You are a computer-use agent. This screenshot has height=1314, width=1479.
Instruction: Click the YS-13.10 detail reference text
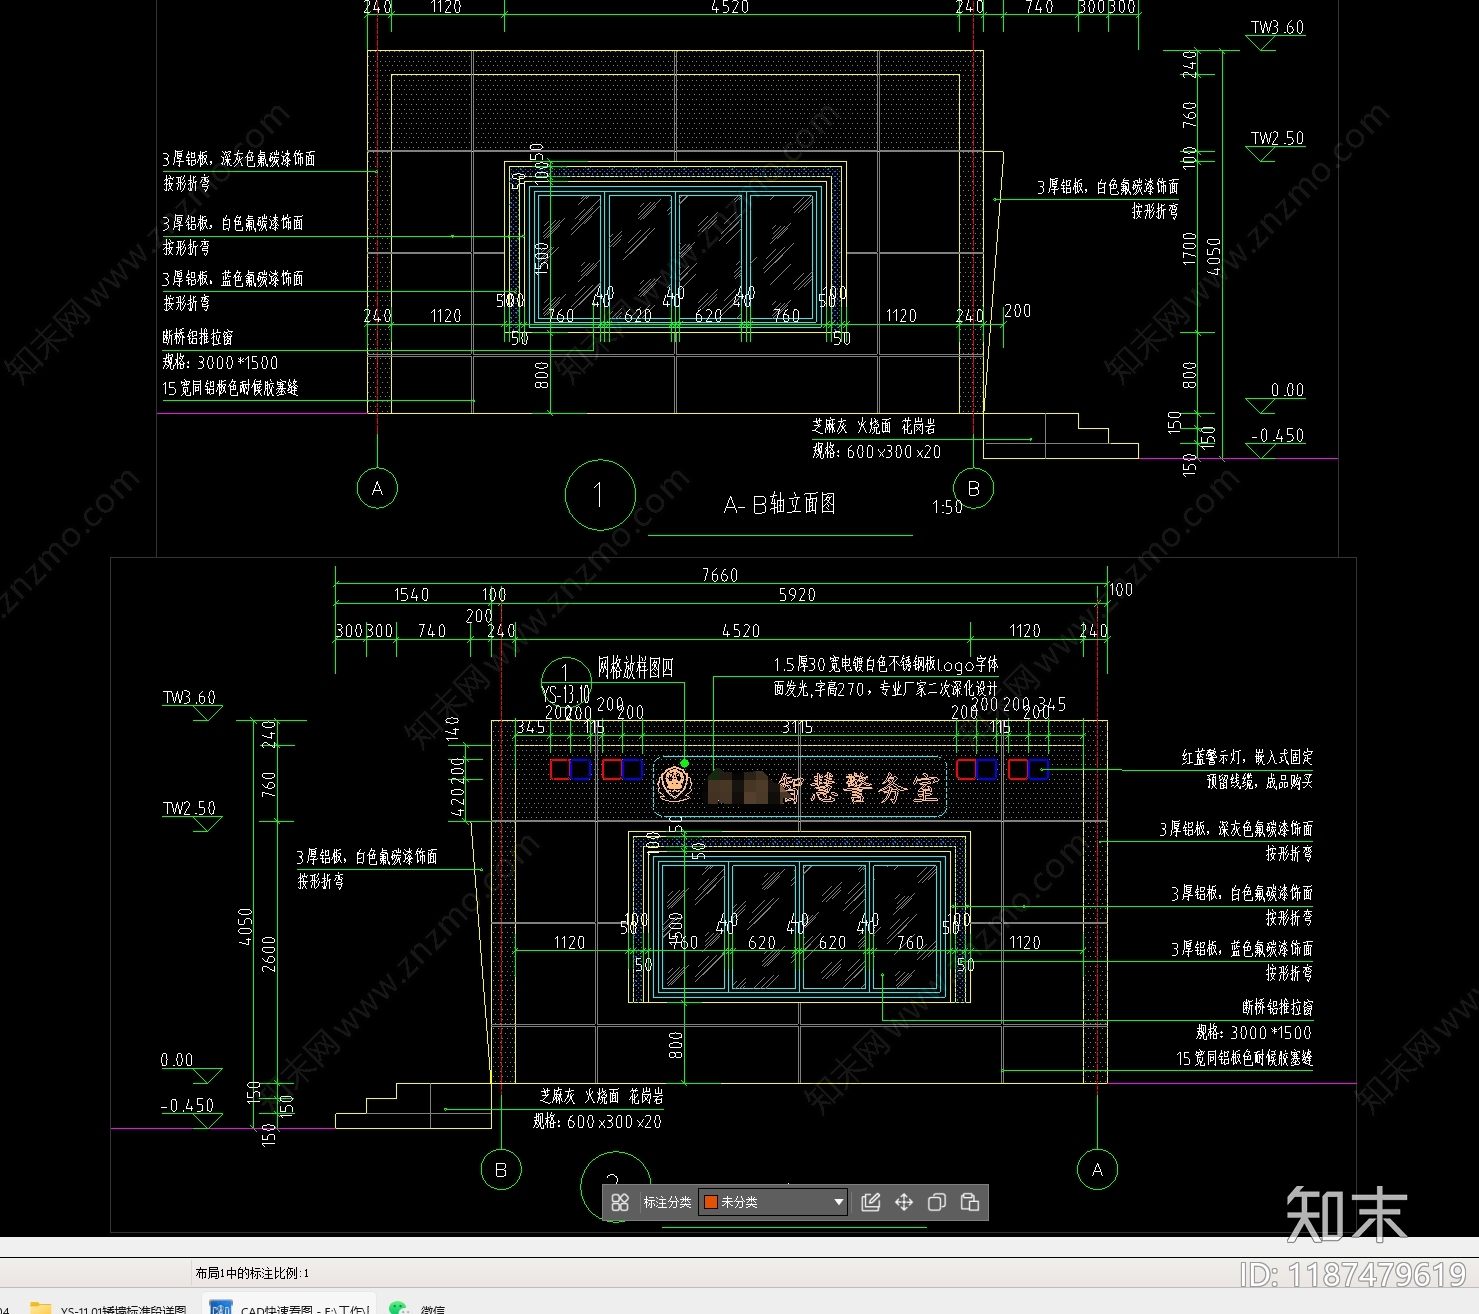tap(566, 694)
